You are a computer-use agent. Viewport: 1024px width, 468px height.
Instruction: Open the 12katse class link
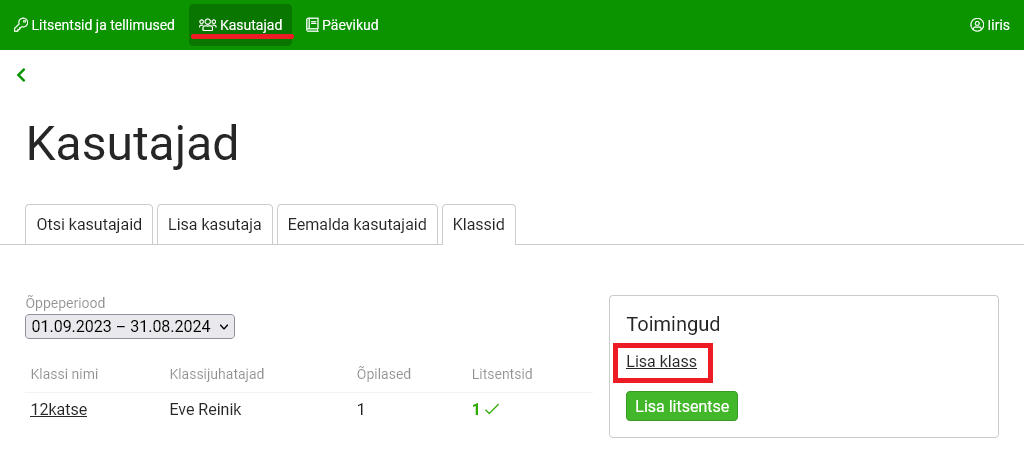pos(58,409)
